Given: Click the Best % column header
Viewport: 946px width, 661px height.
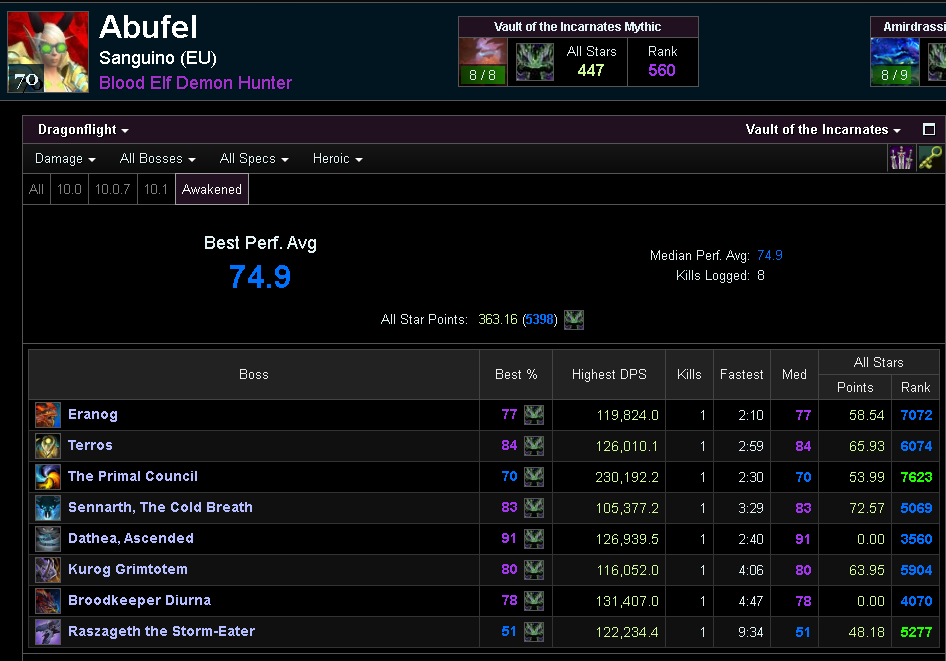Looking at the screenshot, I should [x=516, y=375].
